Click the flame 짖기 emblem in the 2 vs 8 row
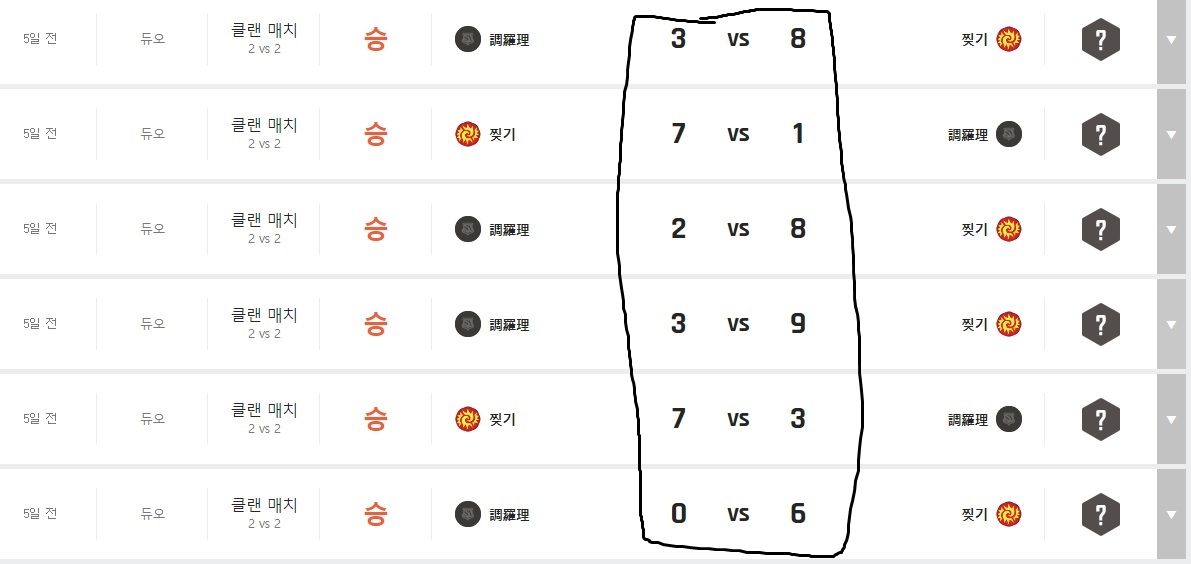The height and width of the screenshot is (564, 1191). (x=1009, y=229)
